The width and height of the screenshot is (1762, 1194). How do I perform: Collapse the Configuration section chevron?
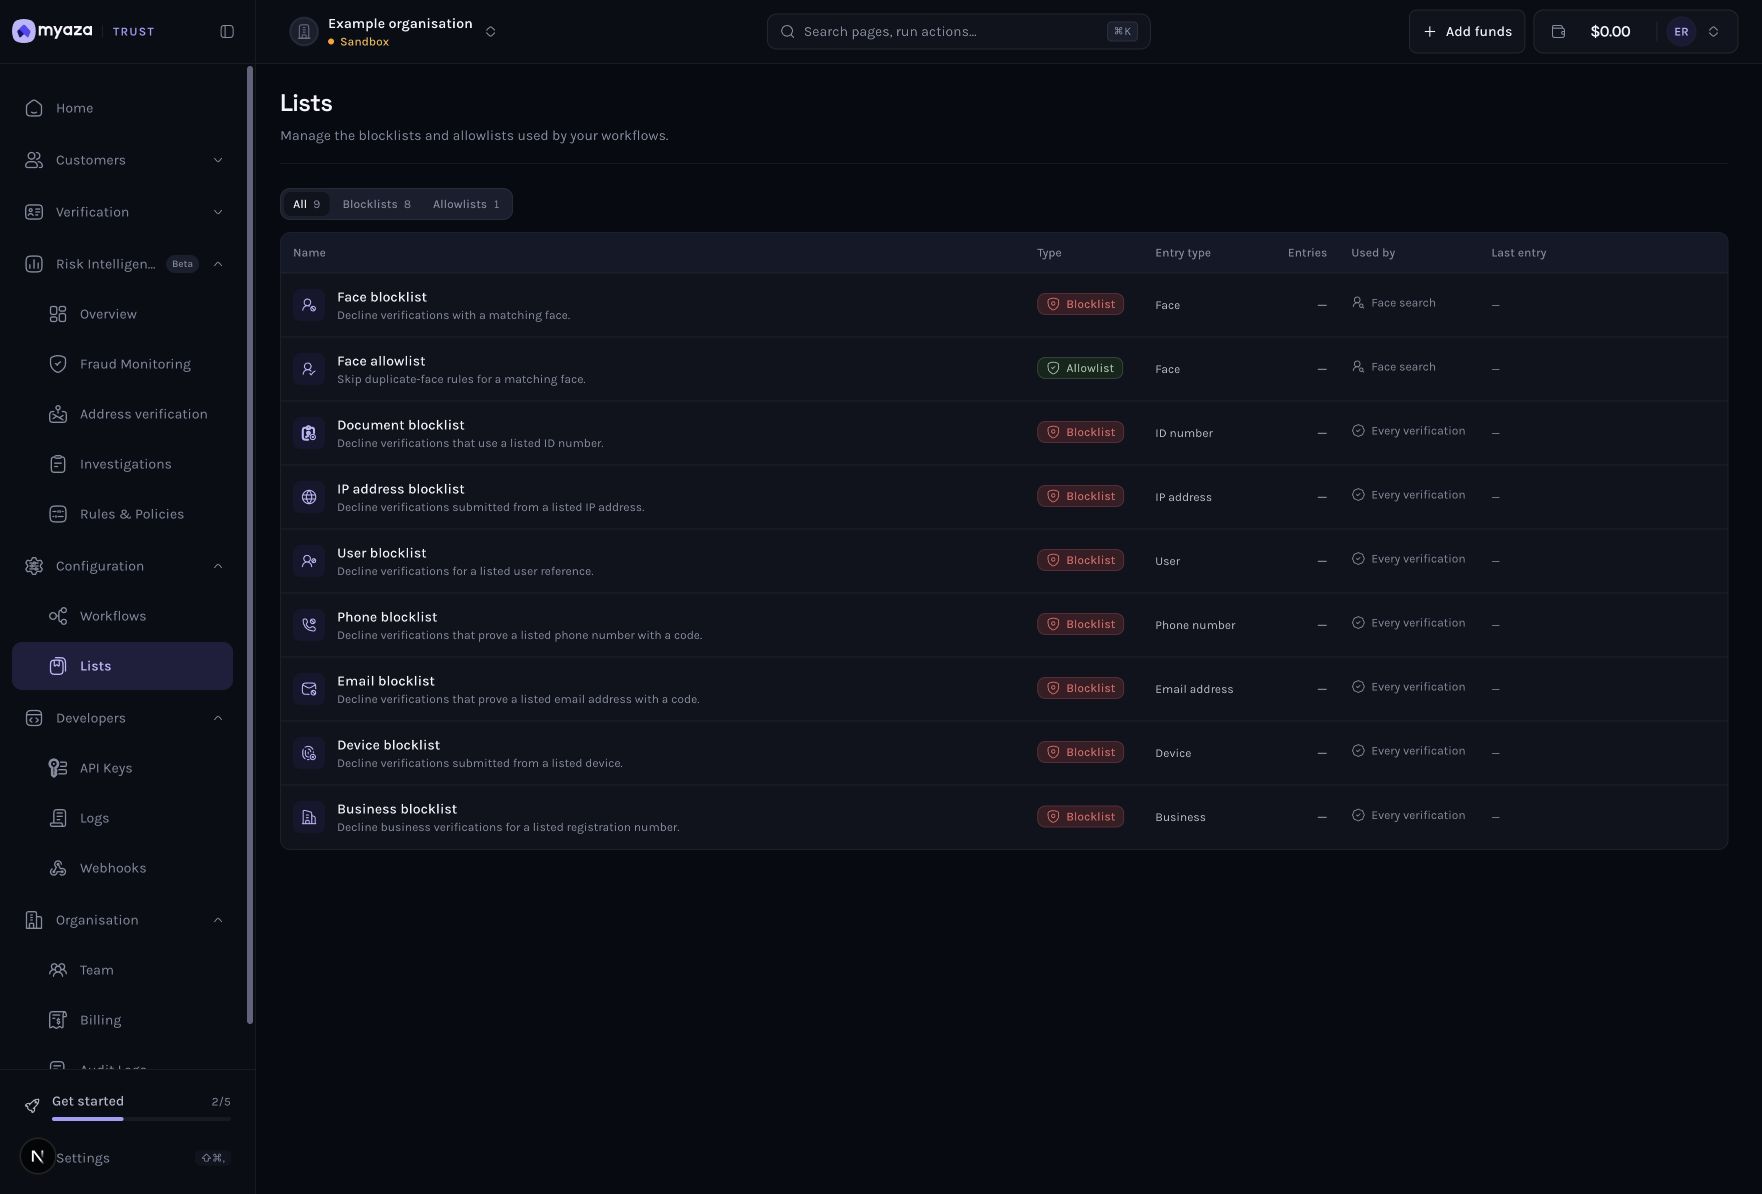coord(218,566)
